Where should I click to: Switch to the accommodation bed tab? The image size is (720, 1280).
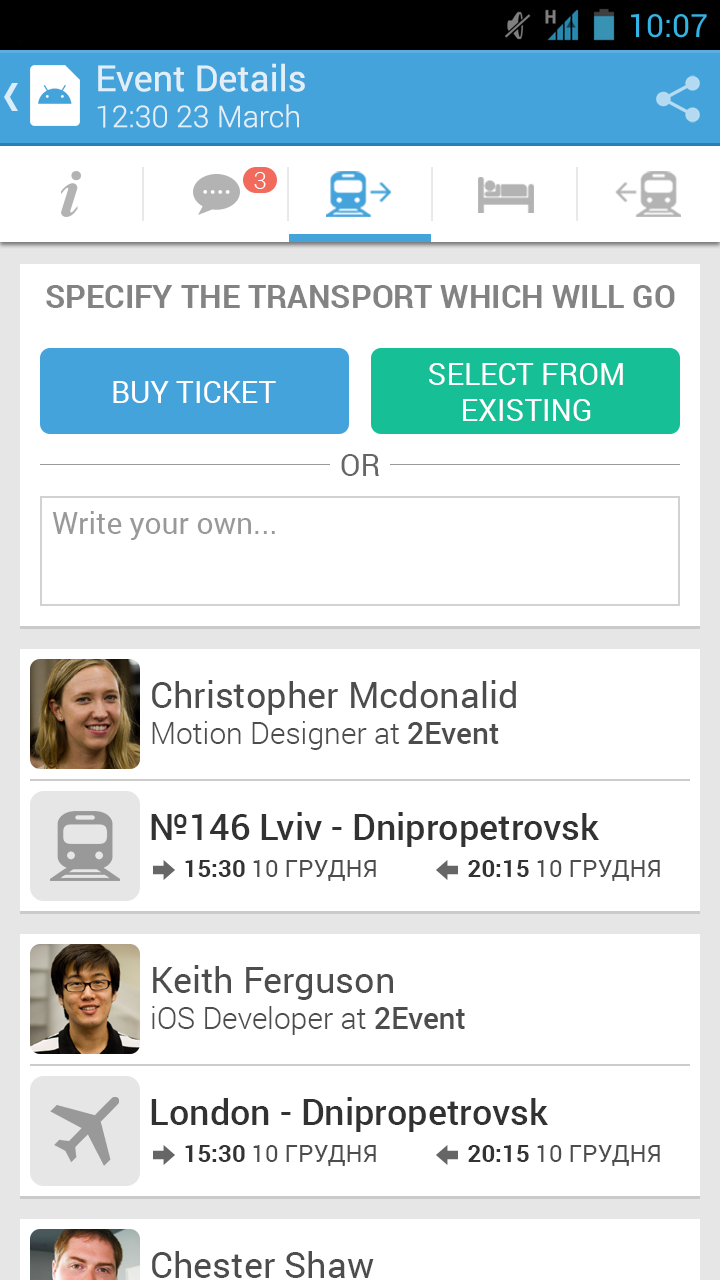click(x=505, y=194)
